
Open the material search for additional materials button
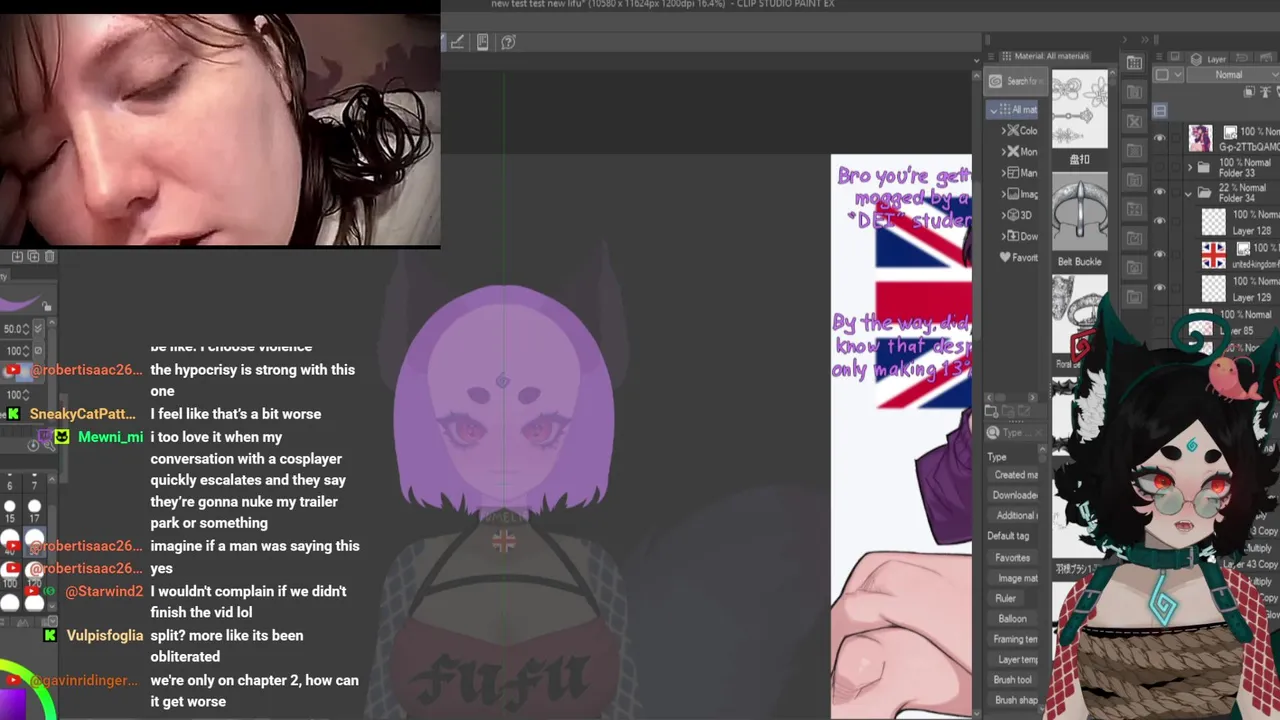(1016, 81)
